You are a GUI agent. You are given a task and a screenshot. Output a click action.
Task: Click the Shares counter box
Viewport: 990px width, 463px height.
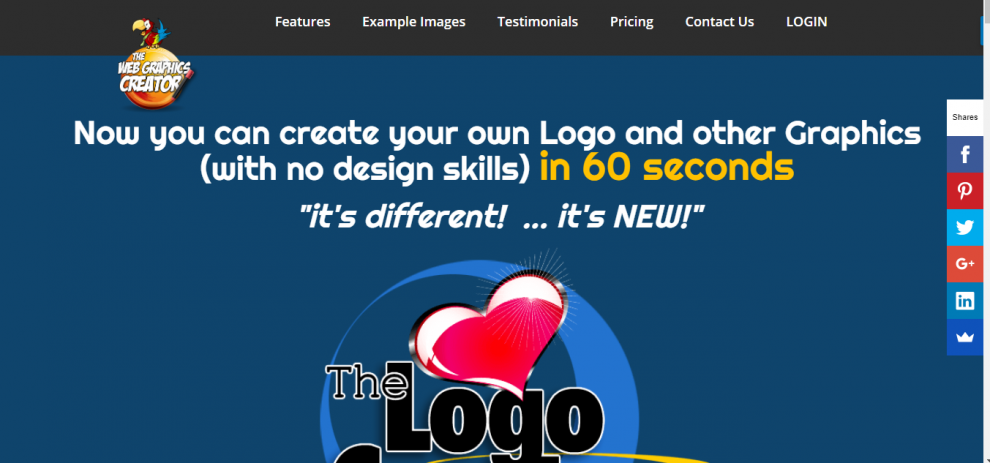click(x=965, y=117)
